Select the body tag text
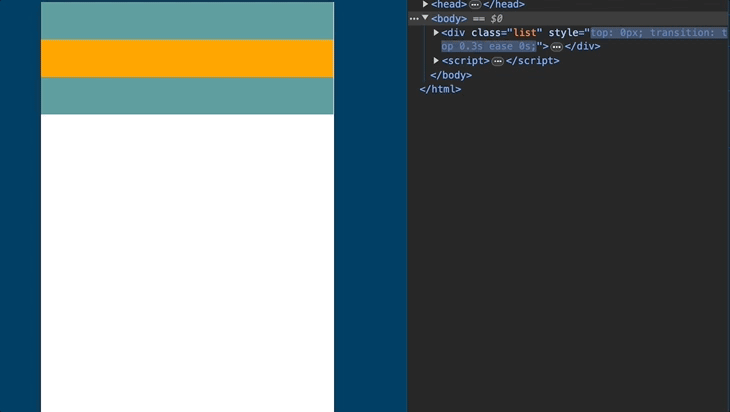Screen dimensions: 730x412 [449, 19]
